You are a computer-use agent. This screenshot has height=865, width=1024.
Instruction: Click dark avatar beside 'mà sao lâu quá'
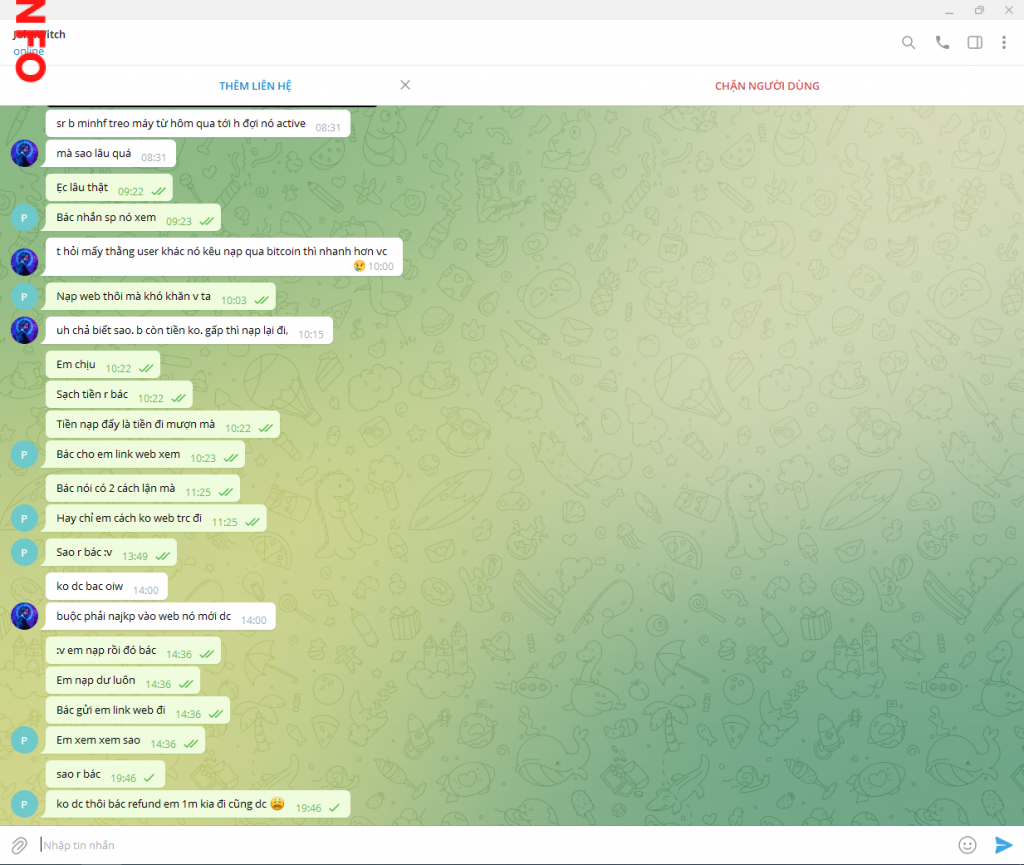pyautogui.click(x=24, y=154)
